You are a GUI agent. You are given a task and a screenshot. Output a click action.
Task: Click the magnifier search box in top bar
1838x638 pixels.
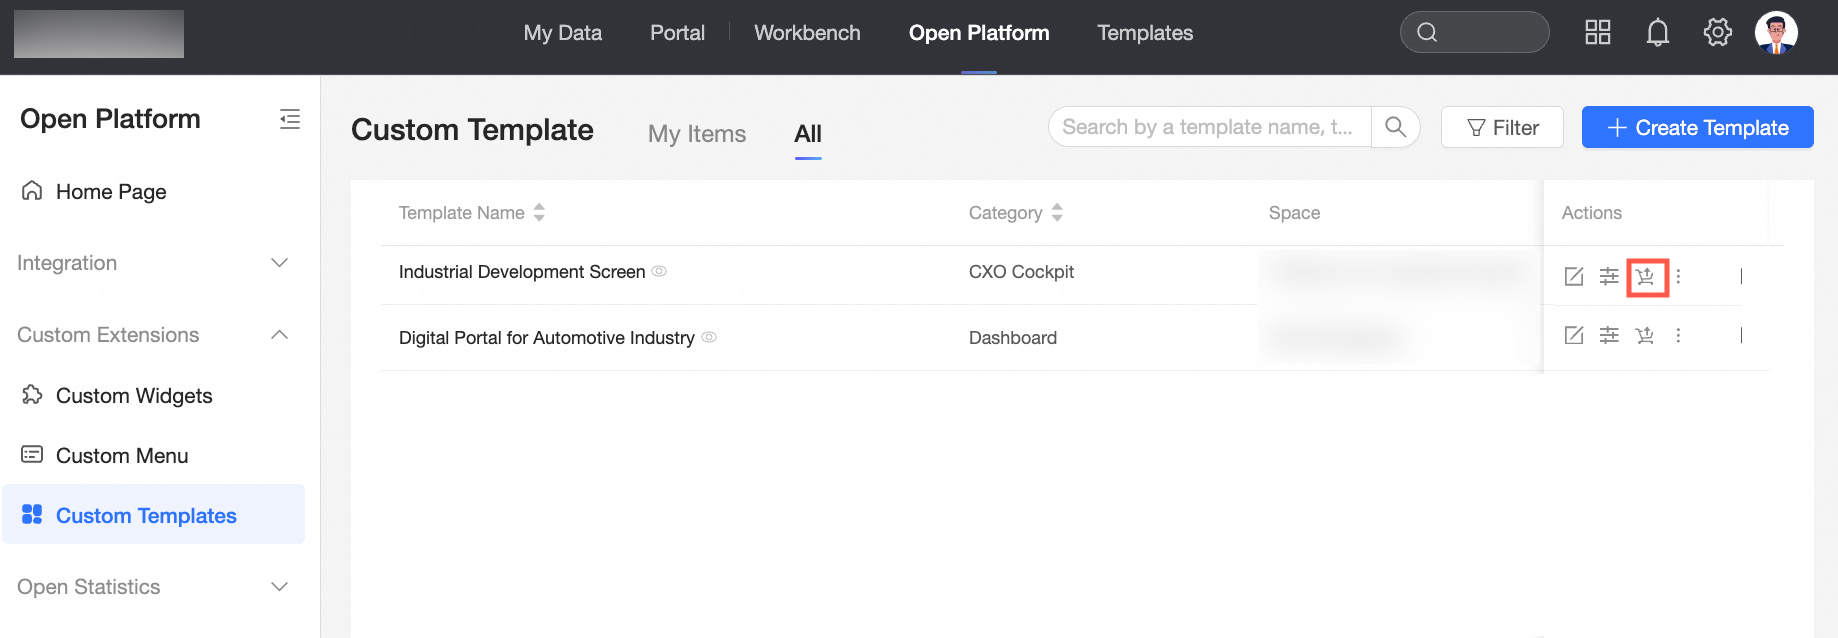click(1475, 32)
